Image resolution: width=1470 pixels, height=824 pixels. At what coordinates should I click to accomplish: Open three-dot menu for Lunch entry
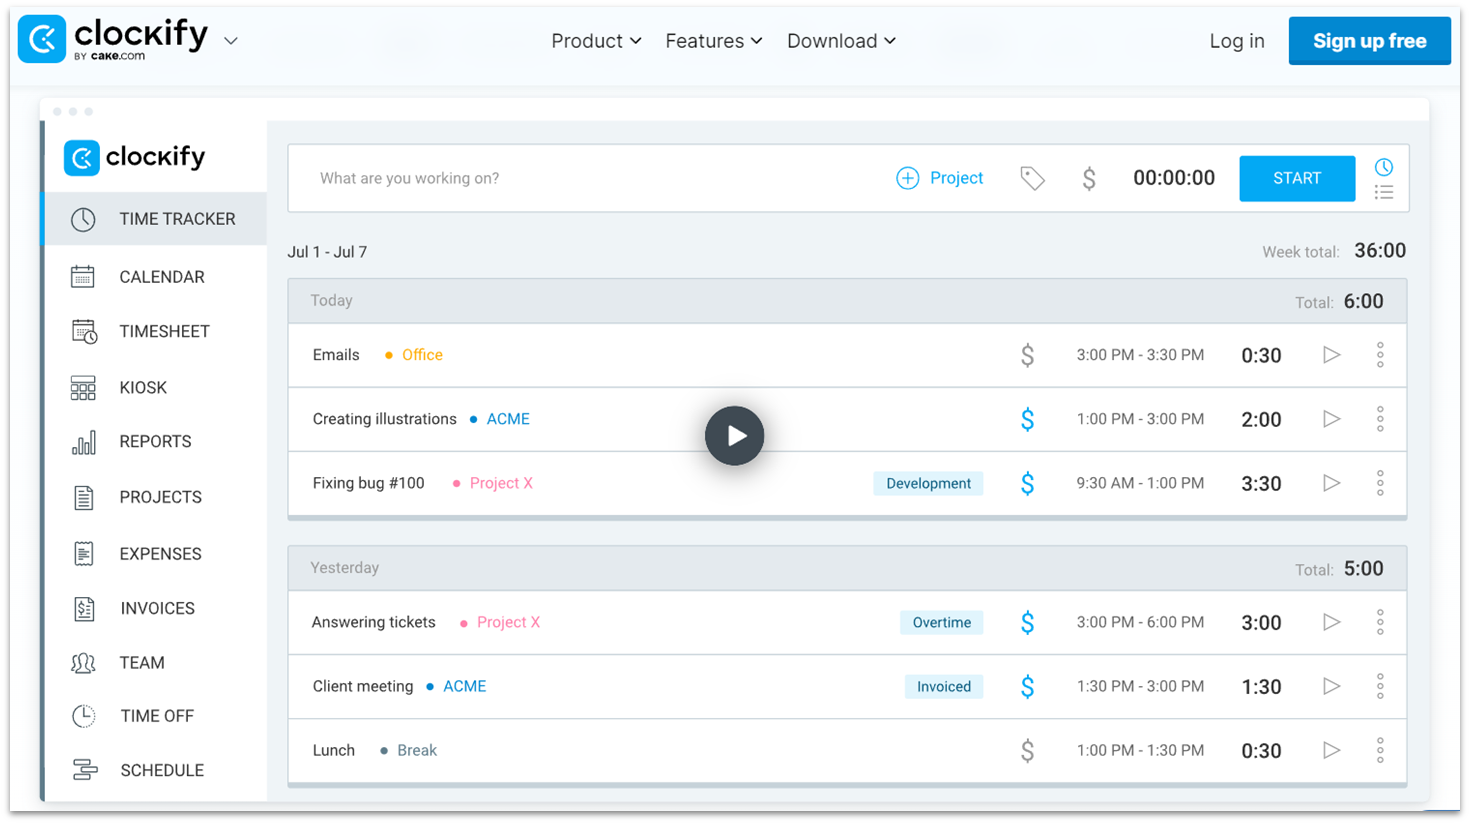[1380, 750]
